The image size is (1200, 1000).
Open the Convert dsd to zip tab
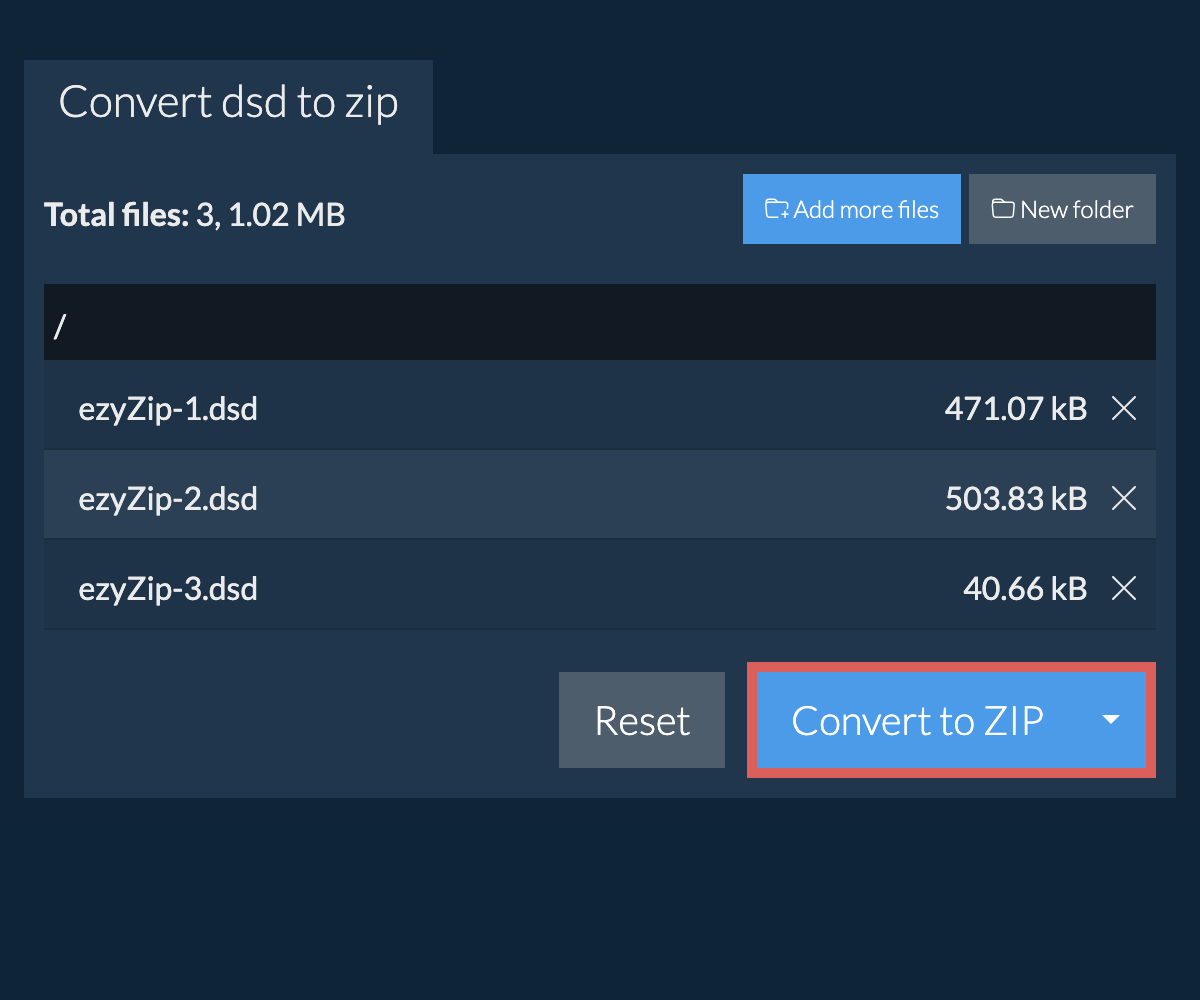tap(228, 104)
